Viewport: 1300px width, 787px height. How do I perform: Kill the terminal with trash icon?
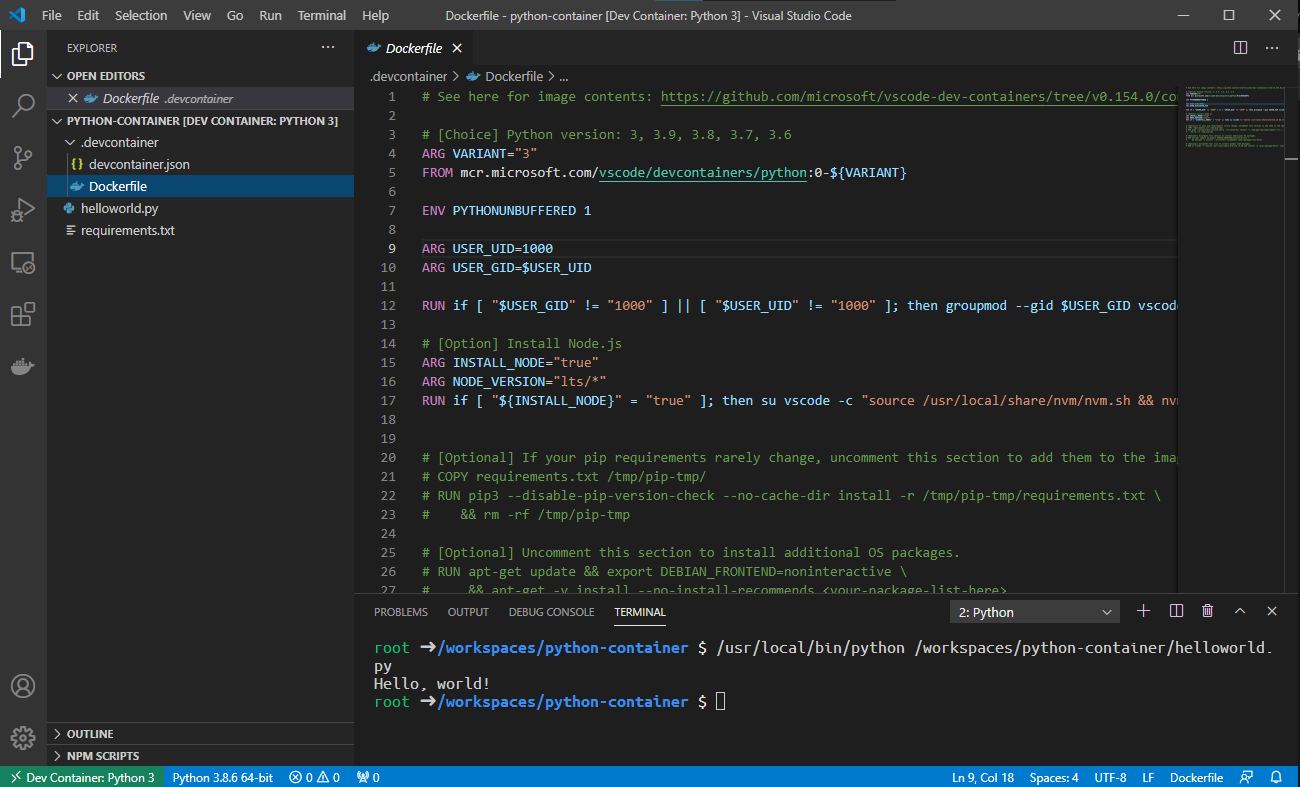1208,611
